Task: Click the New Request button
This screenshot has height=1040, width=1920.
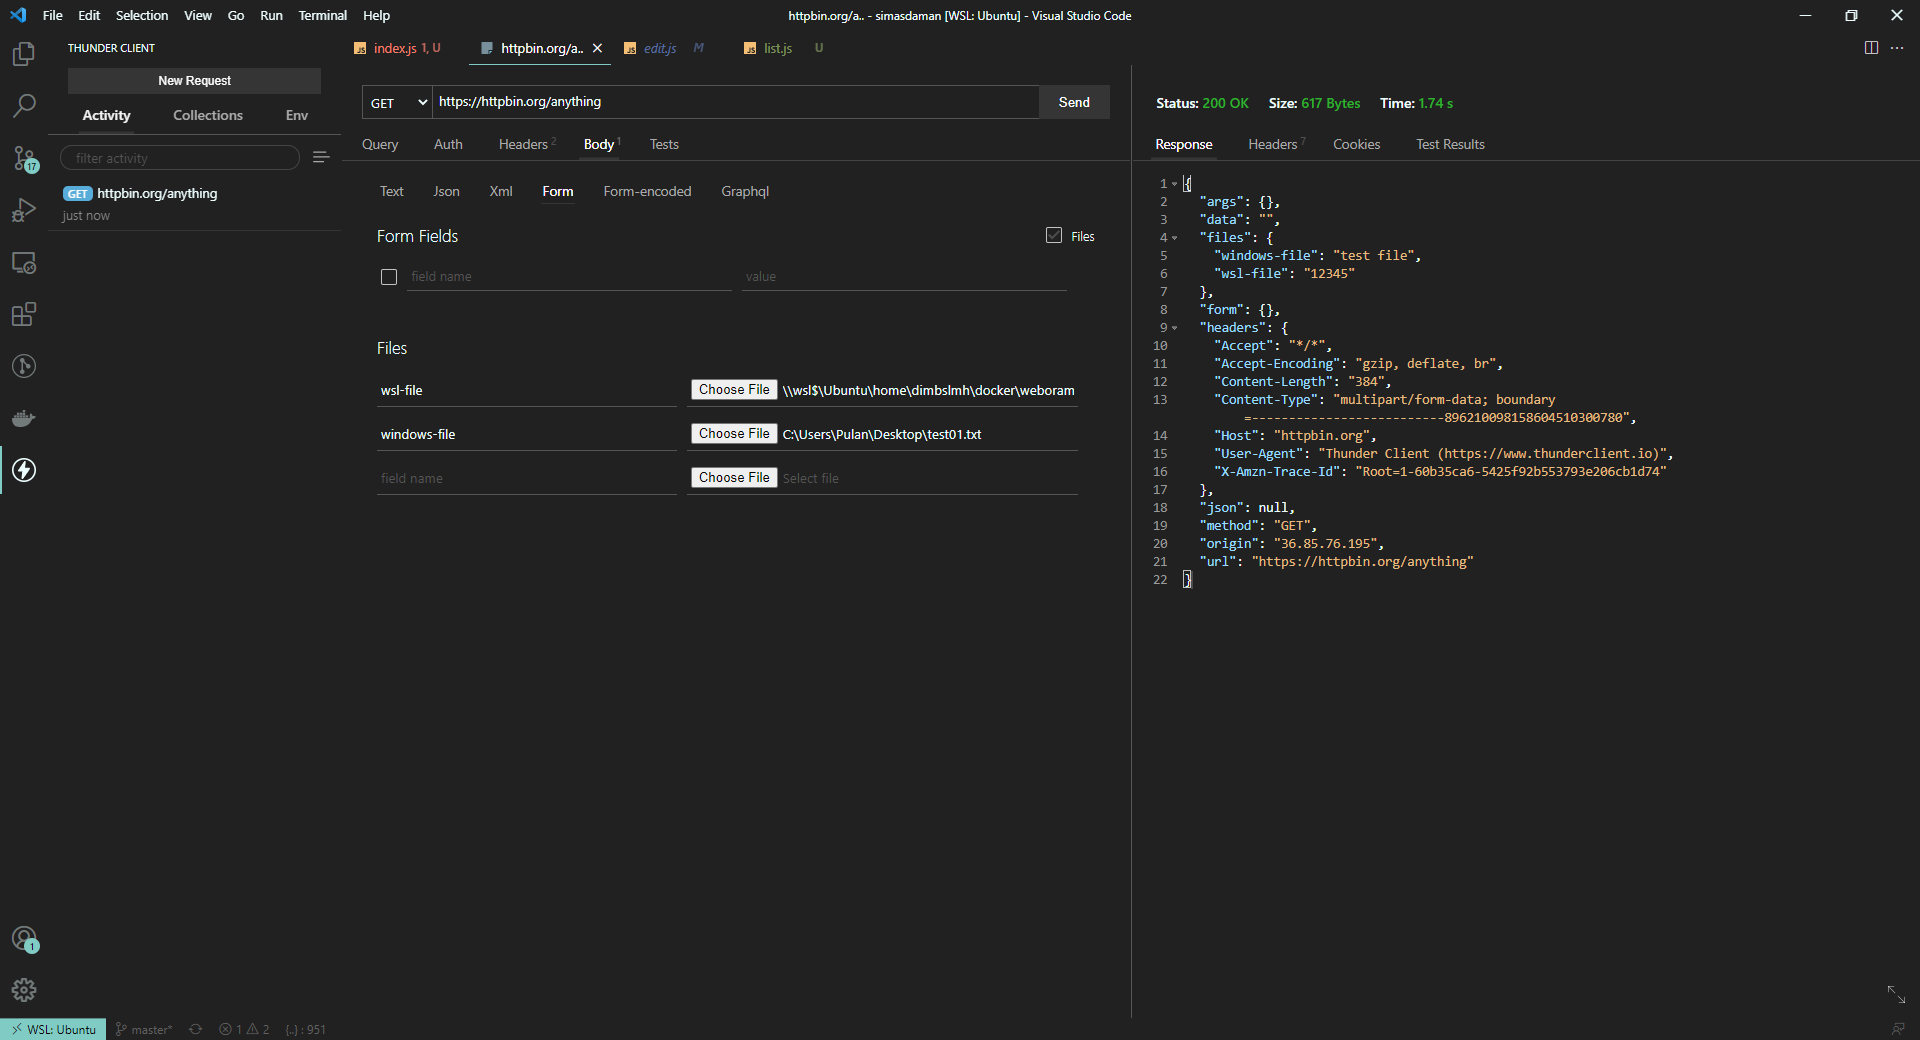Action: [x=194, y=80]
